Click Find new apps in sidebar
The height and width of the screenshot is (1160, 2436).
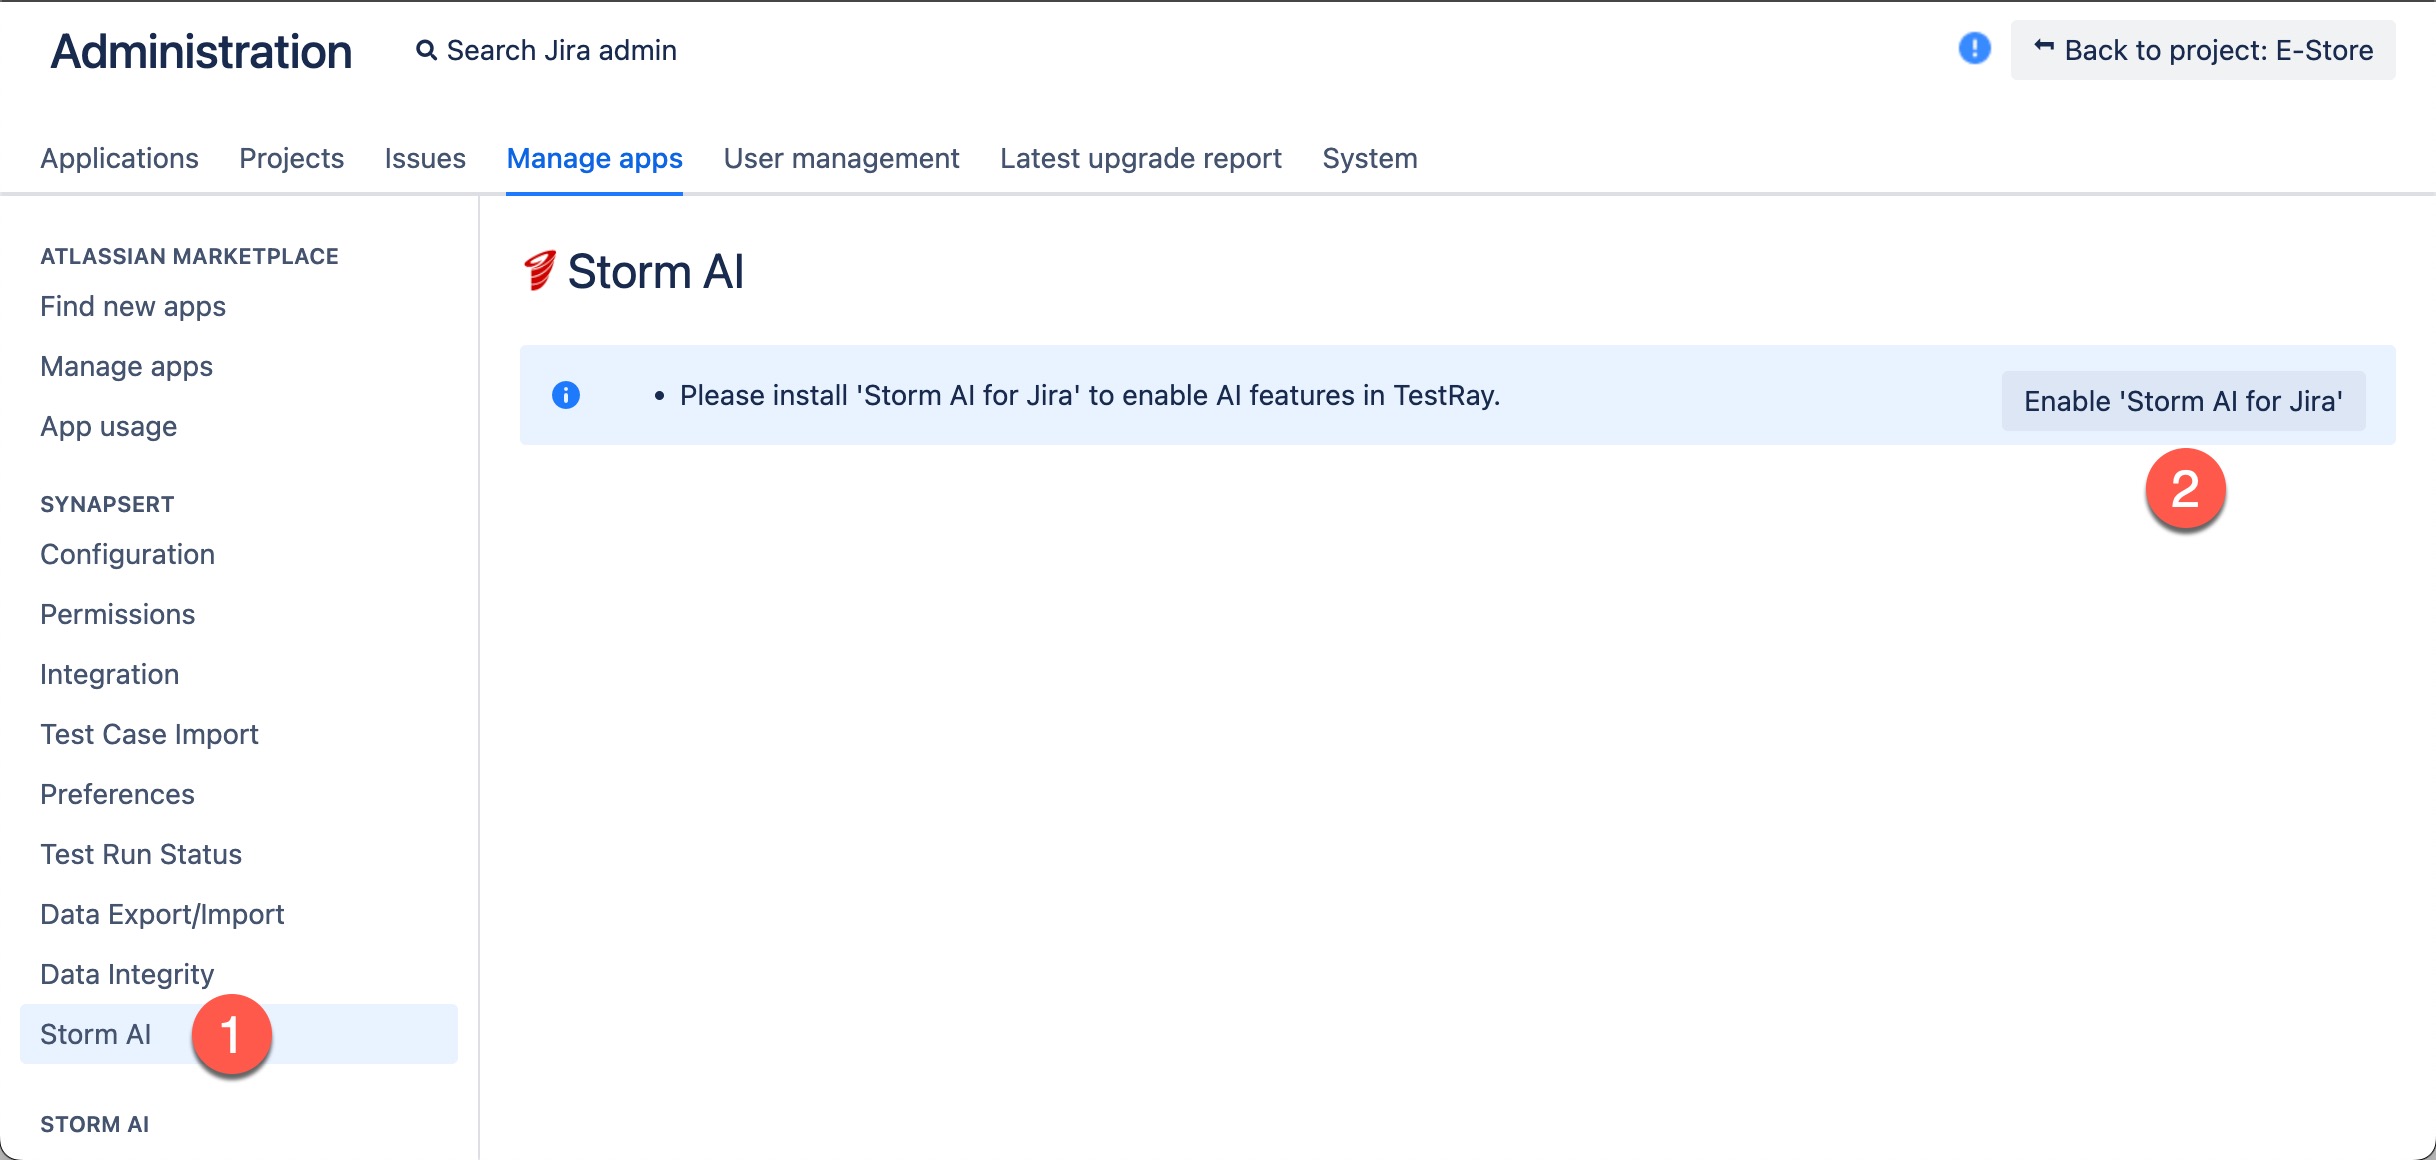133,306
